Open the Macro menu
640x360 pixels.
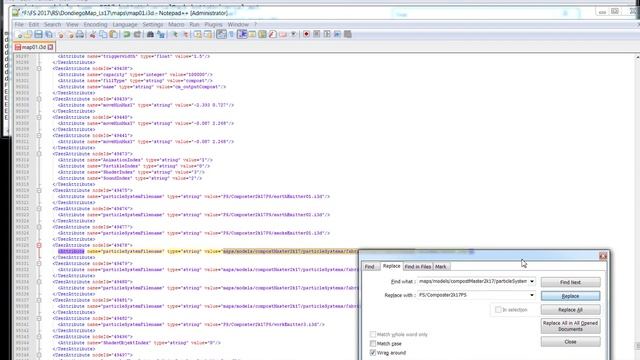[176, 24]
